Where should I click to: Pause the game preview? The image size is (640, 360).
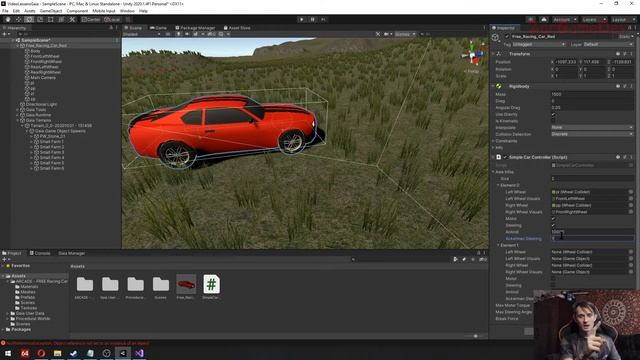313,19
